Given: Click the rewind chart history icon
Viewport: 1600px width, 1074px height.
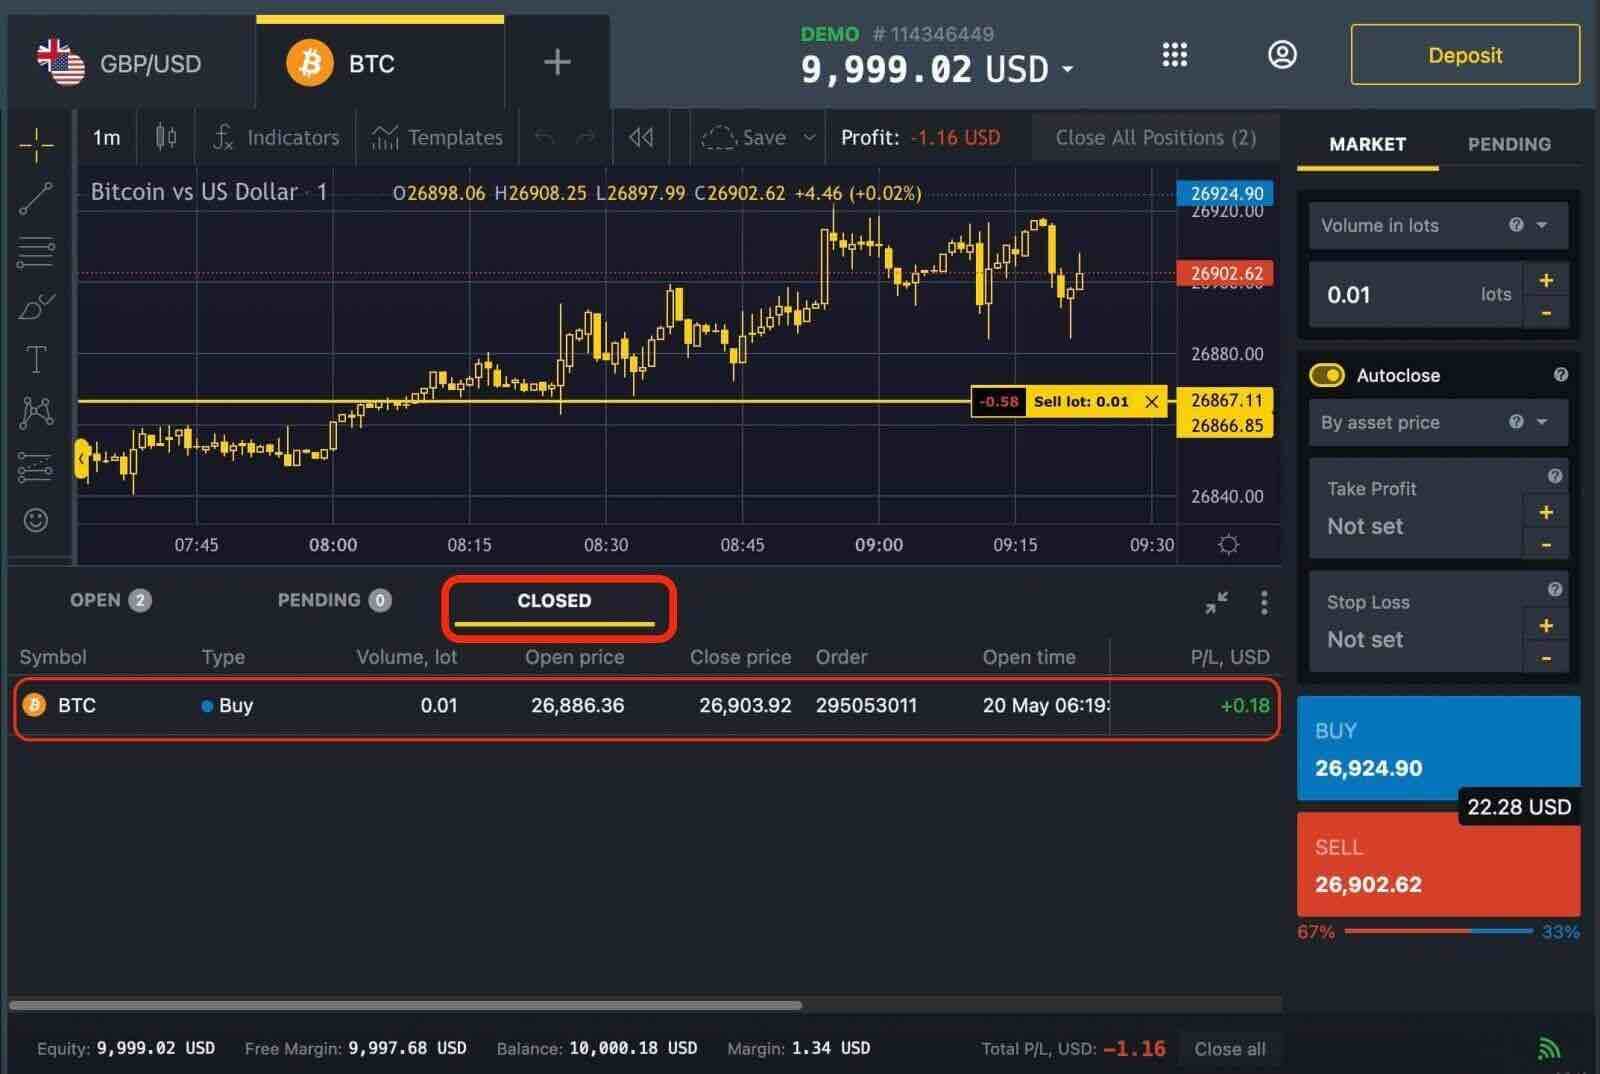Looking at the screenshot, I should [641, 137].
